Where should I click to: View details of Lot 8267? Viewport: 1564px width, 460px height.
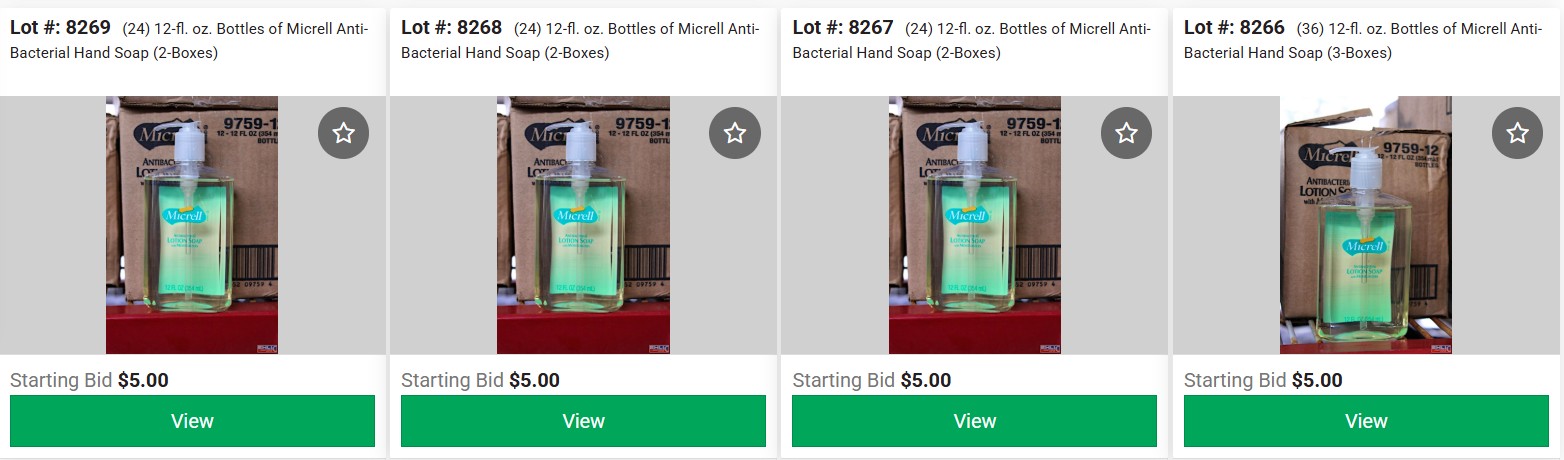coord(974,421)
